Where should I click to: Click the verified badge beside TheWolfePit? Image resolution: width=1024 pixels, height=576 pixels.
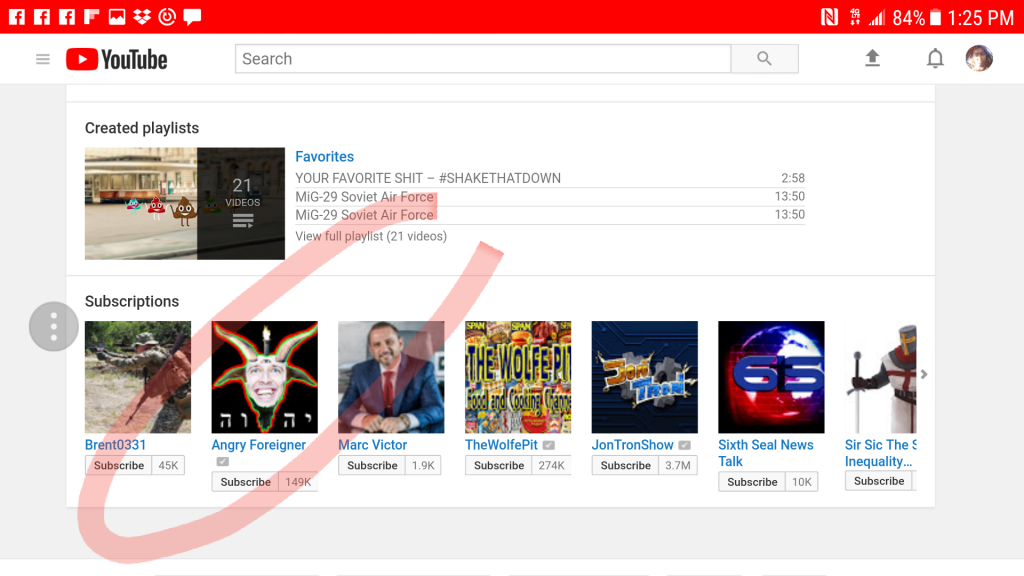click(549, 445)
